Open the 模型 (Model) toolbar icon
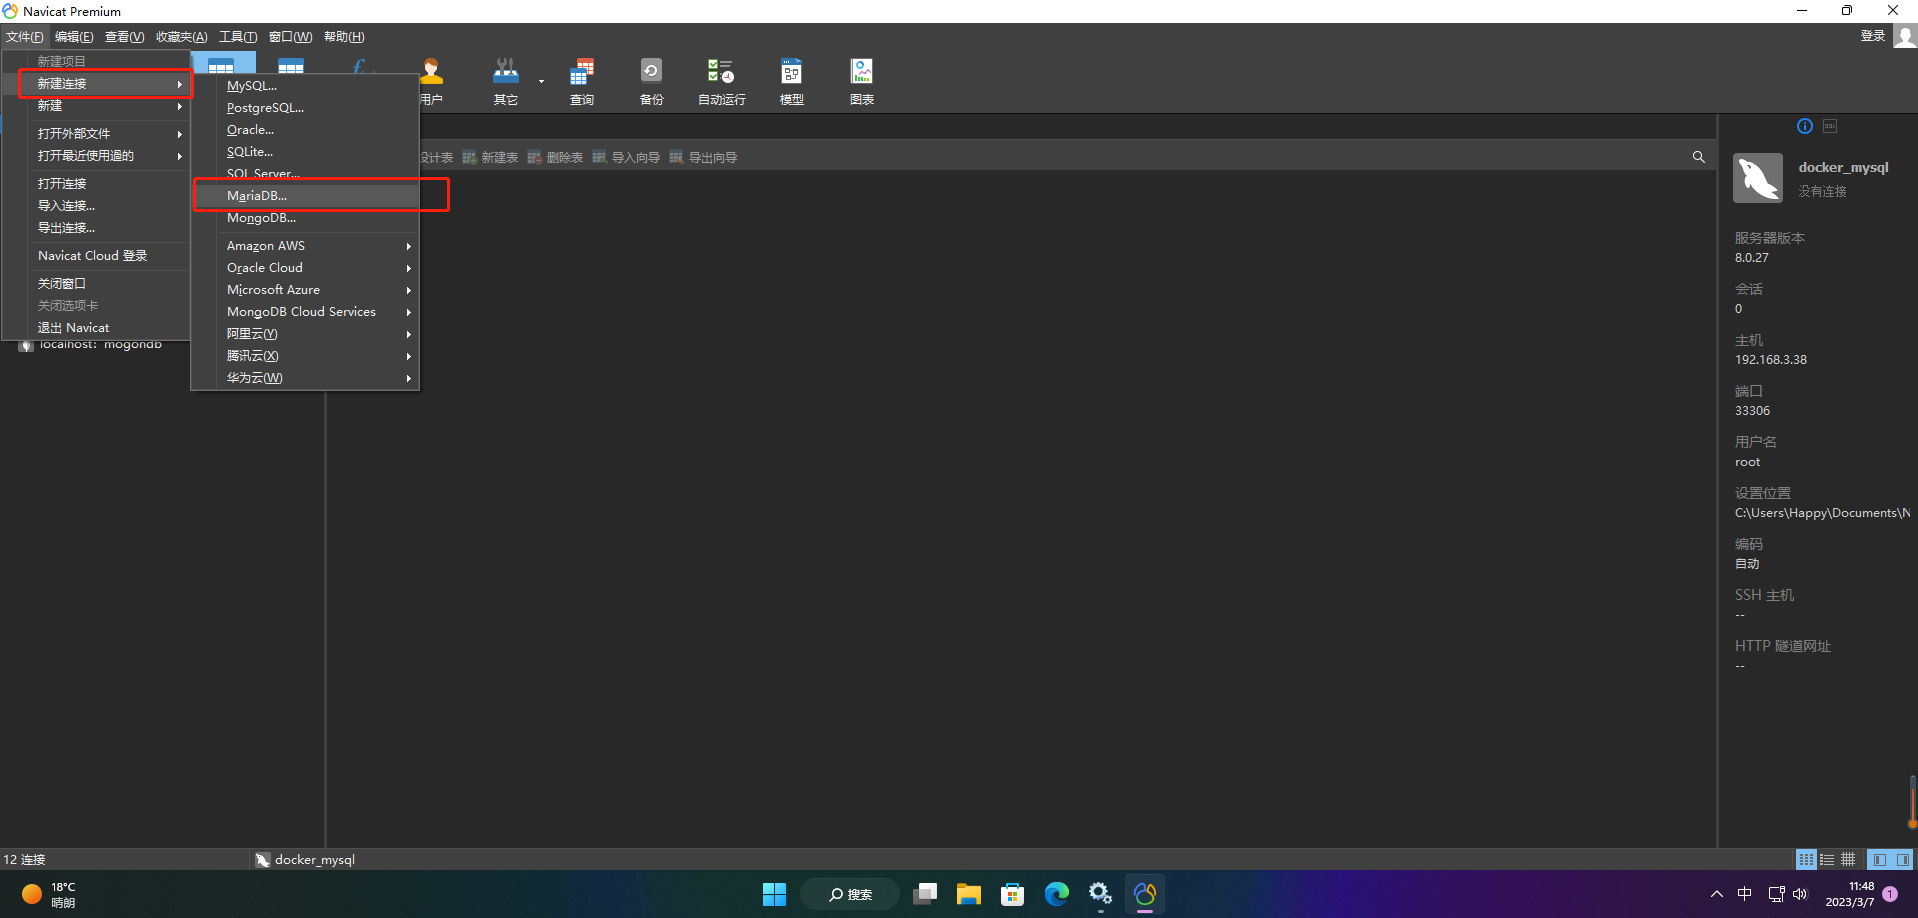This screenshot has width=1918, height=918. [791, 82]
